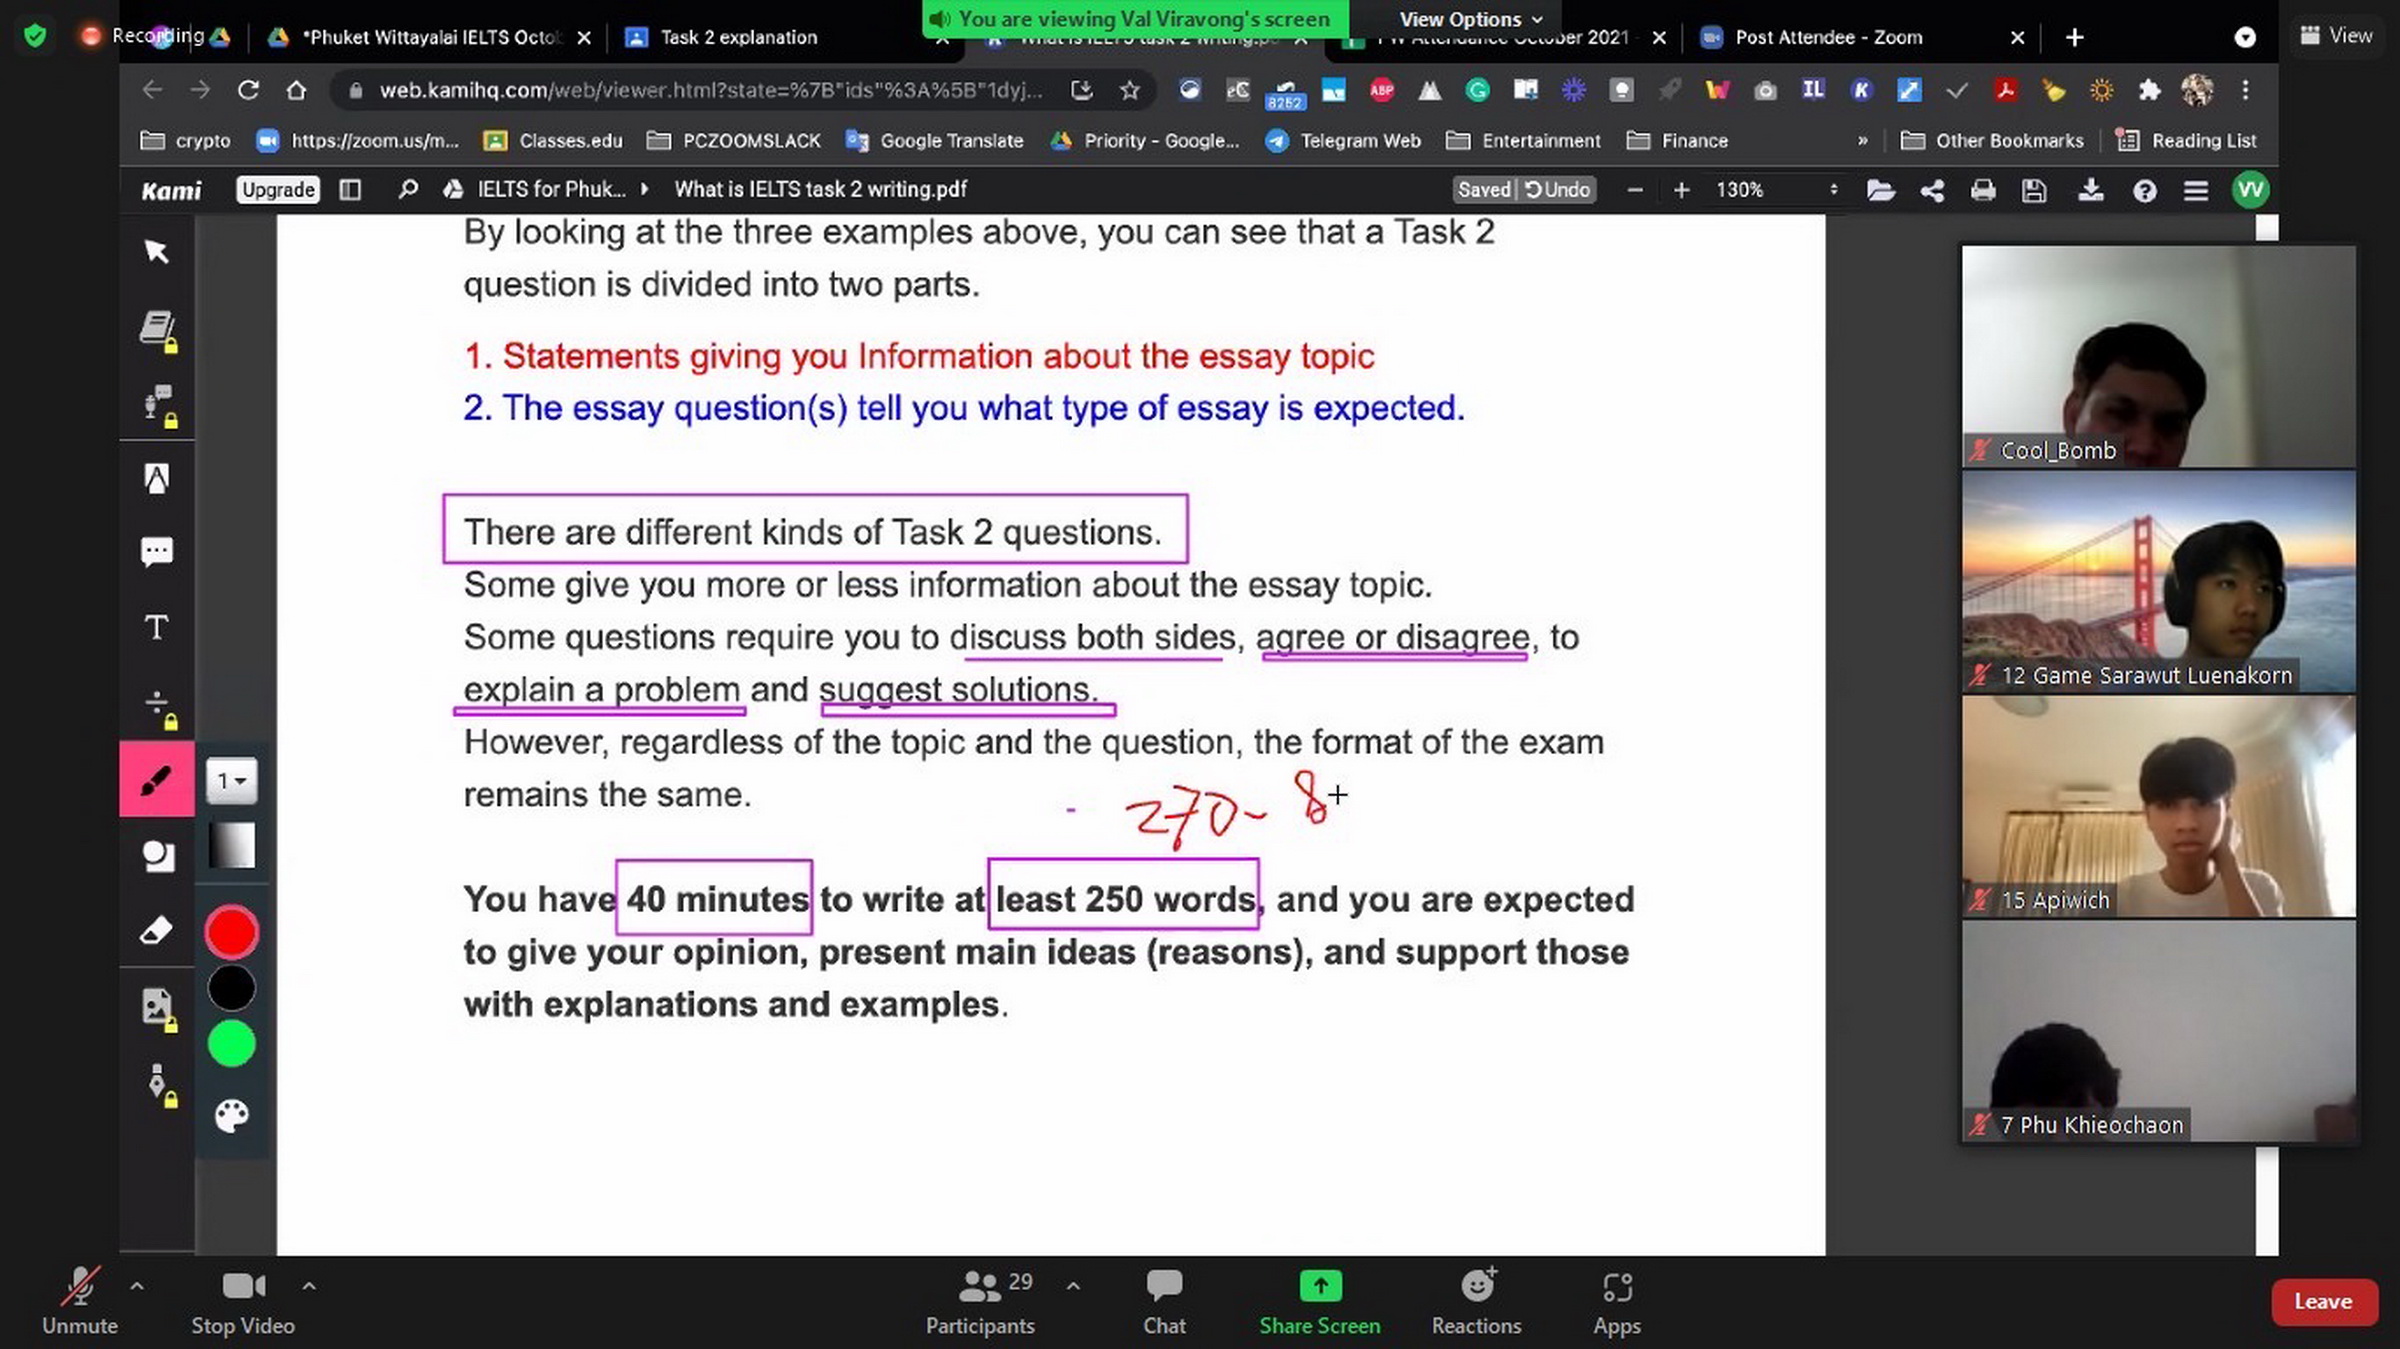This screenshot has height=1349, width=2400.
Task: Zoom out of the PDF
Action: [1635, 190]
